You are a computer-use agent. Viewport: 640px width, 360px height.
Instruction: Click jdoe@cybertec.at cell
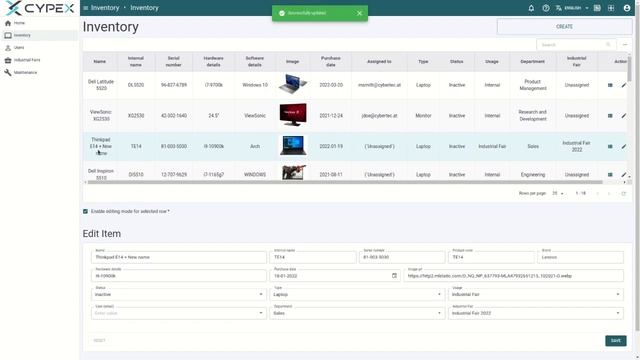379,116
